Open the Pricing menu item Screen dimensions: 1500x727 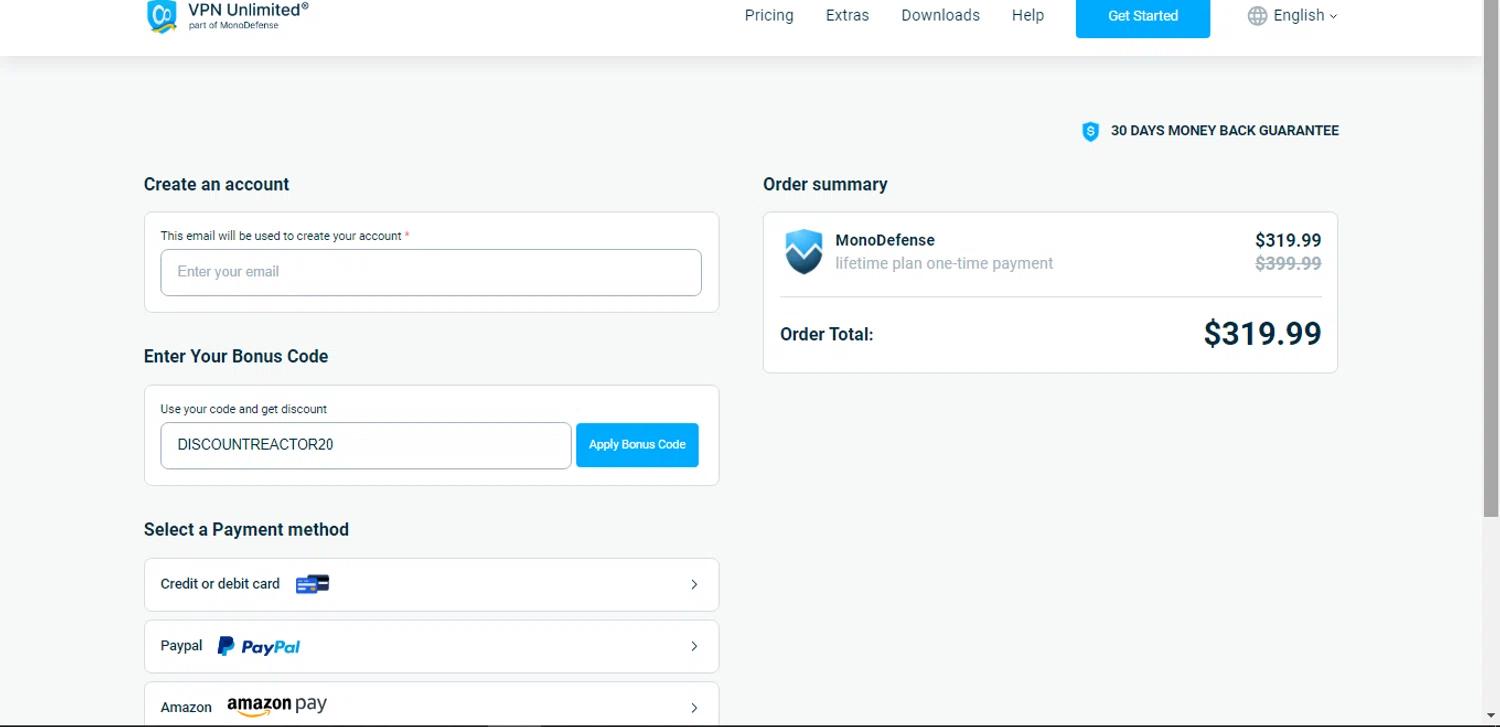pyautogui.click(x=769, y=16)
